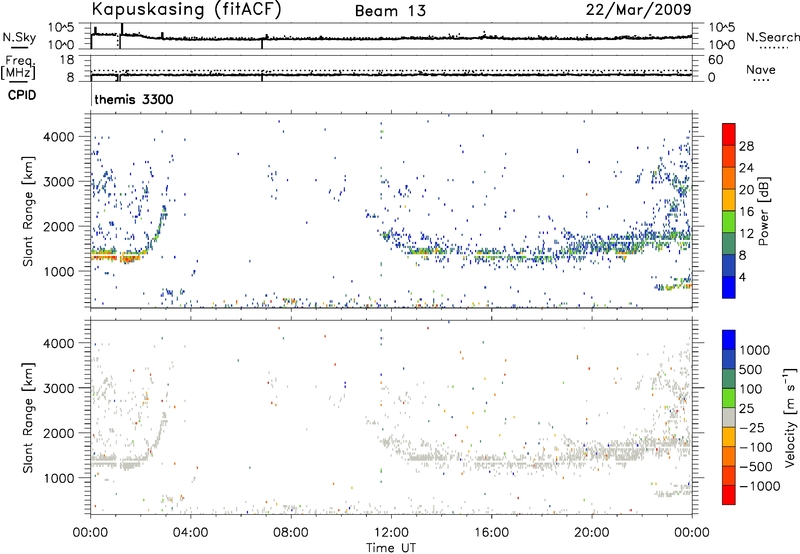The image size is (800, 554).
Task: Click the '4' tick on the power colorbar
Action: pos(743,277)
